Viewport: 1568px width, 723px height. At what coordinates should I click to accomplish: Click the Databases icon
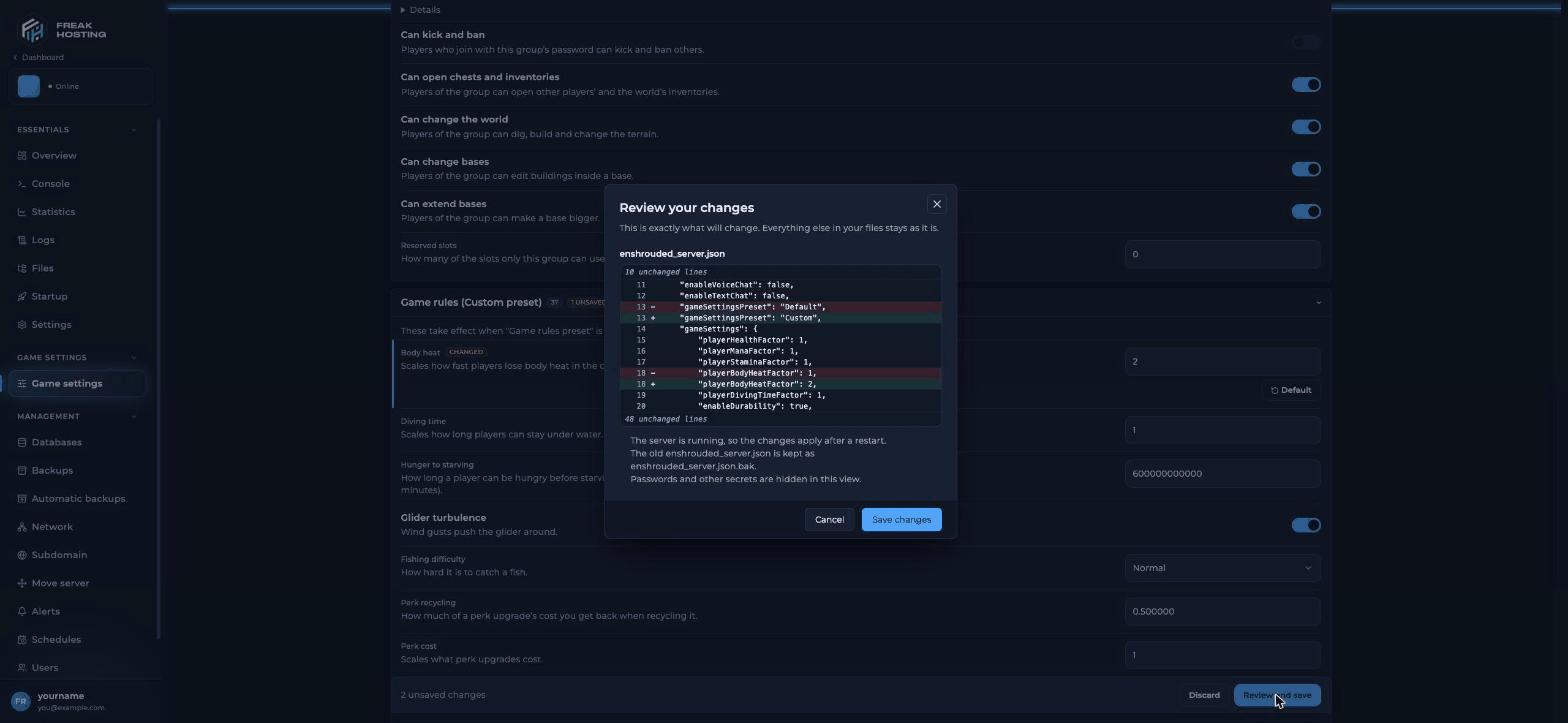[22, 442]
